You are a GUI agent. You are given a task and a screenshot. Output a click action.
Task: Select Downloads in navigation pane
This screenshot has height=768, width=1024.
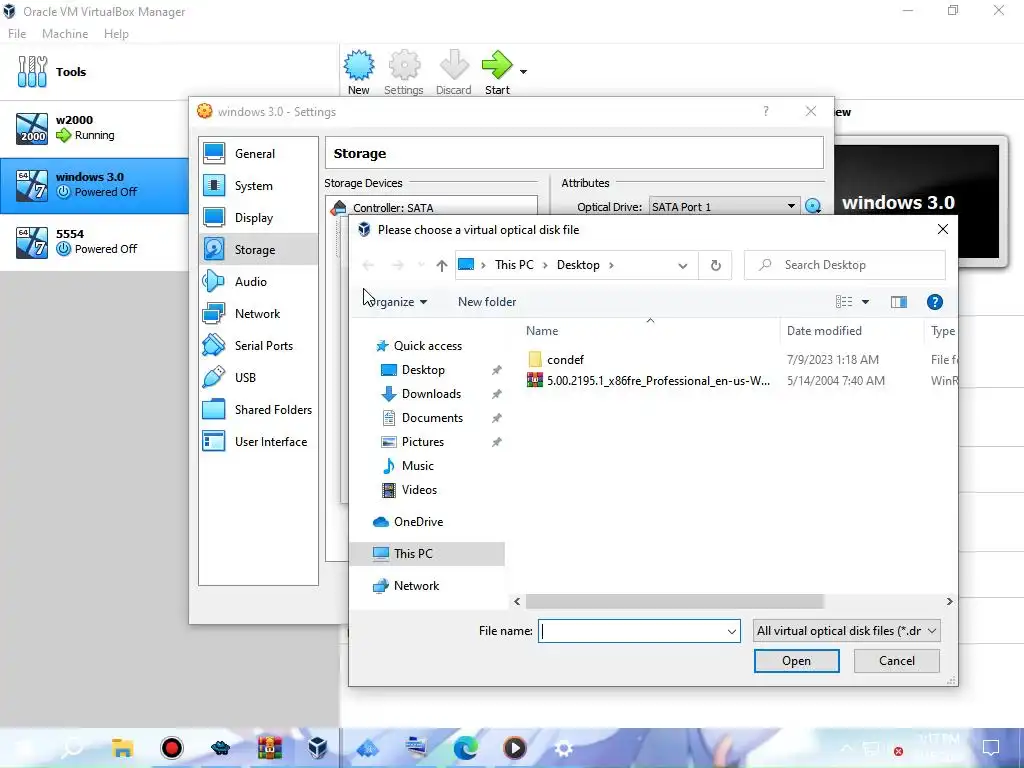click(431, 394)
